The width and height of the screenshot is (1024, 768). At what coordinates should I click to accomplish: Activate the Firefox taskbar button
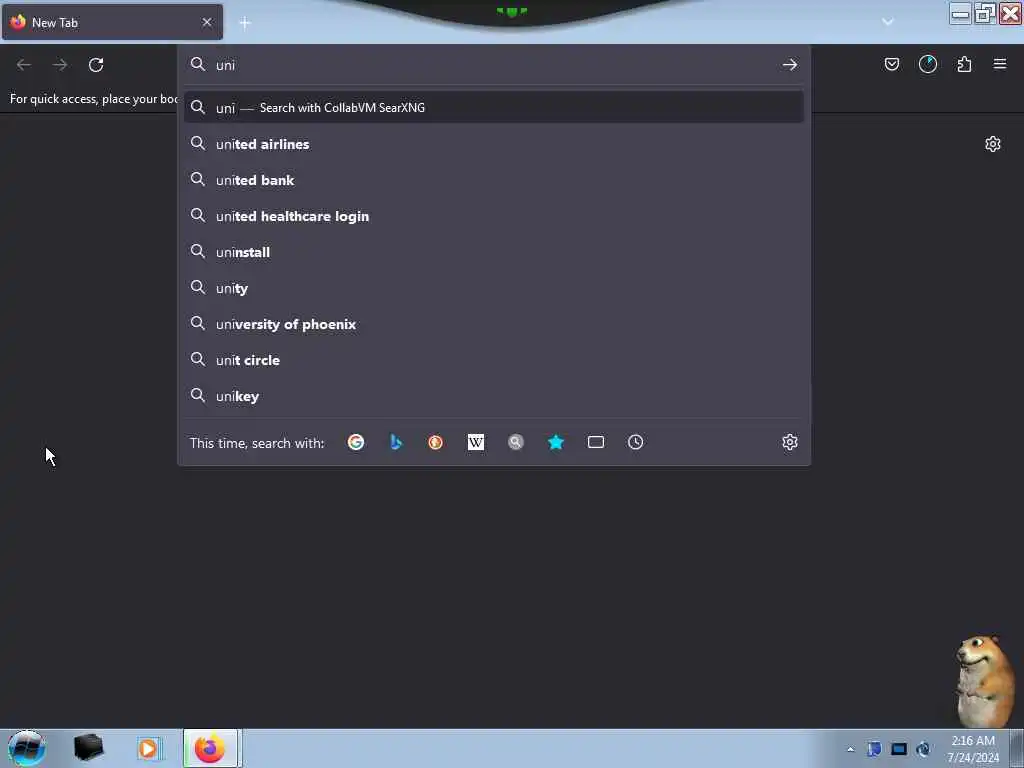210,748
